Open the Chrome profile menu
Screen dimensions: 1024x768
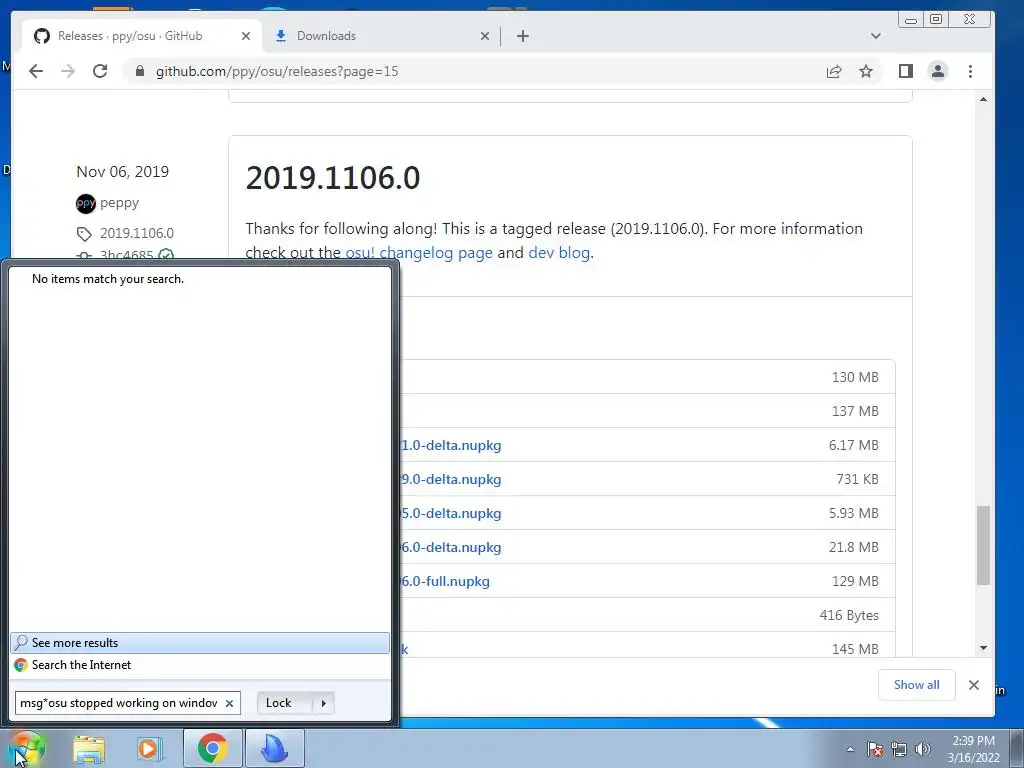pos(938,71)
